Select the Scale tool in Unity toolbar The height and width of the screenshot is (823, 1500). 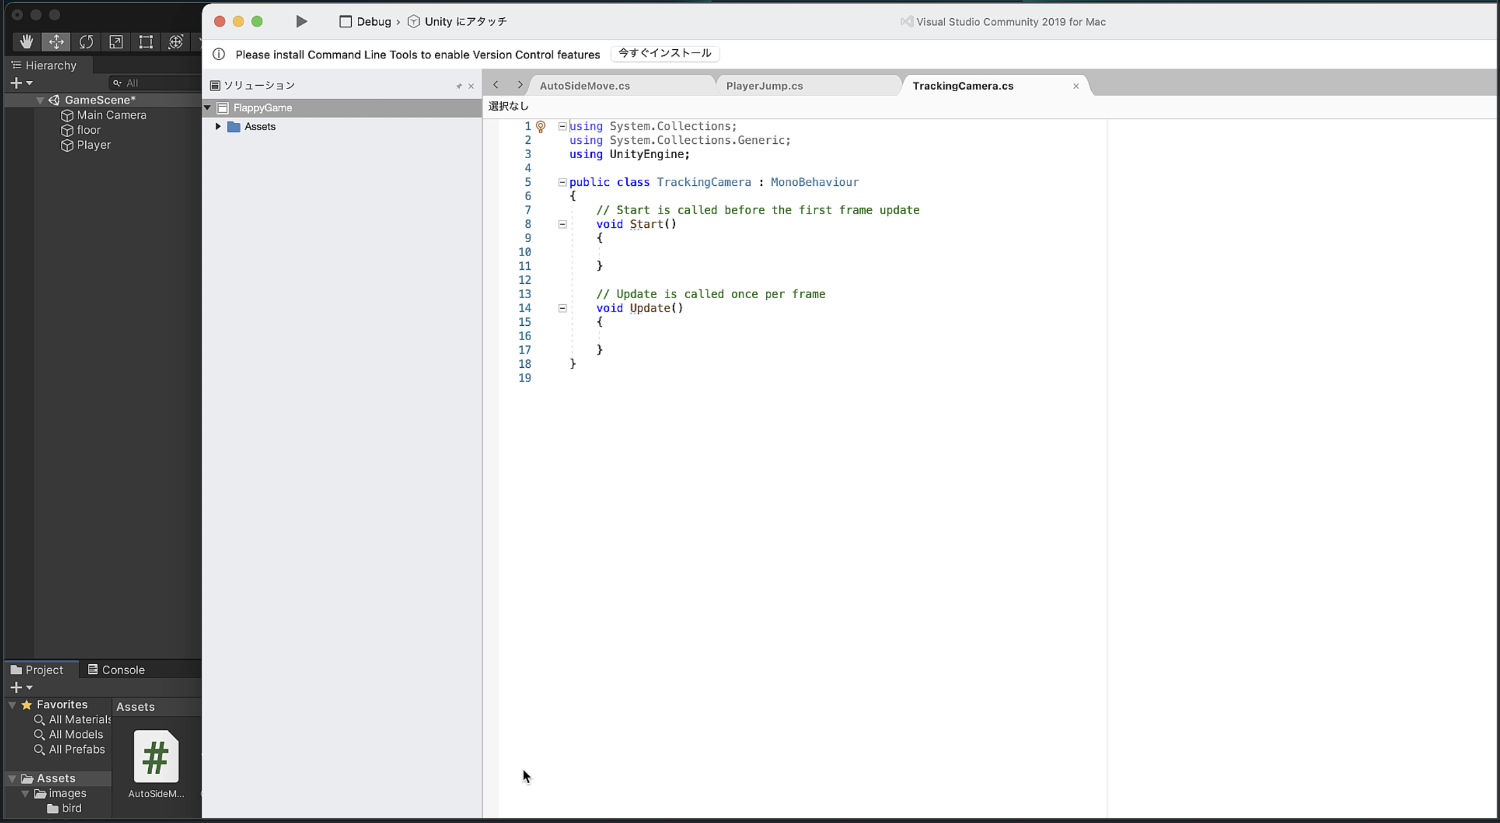click(116, 41)
